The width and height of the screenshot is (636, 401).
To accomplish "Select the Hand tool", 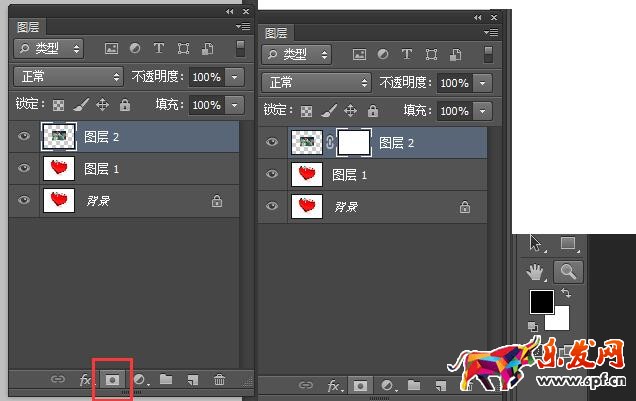I will click(x=538, y=271).
